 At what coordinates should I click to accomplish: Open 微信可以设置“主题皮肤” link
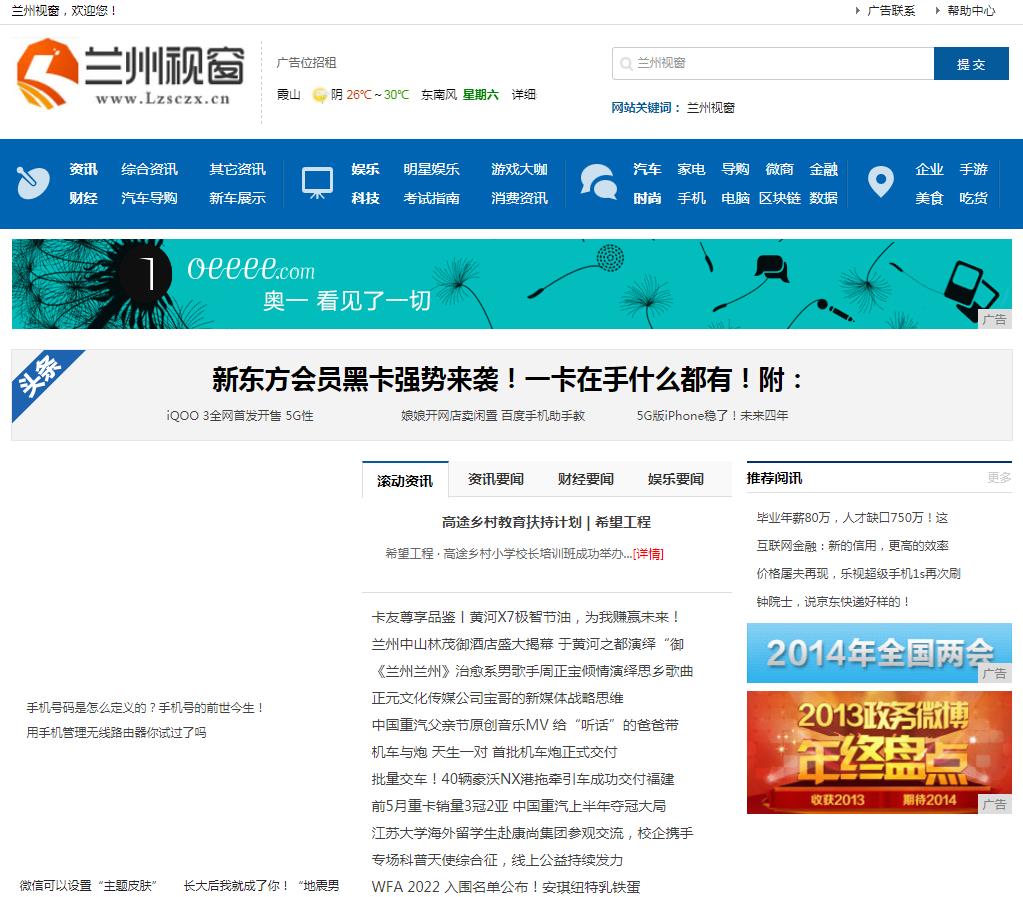click(x=88, y=886)
